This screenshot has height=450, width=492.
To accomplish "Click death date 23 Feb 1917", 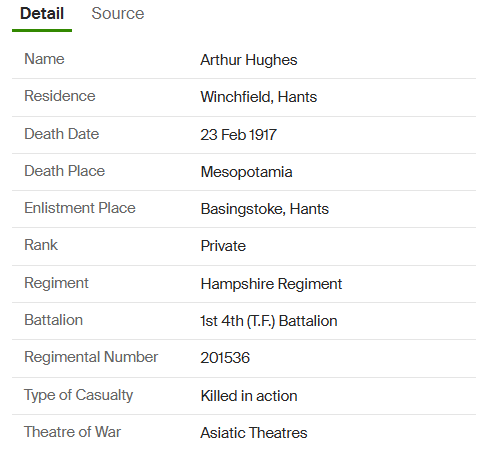I will pos(238,135).
